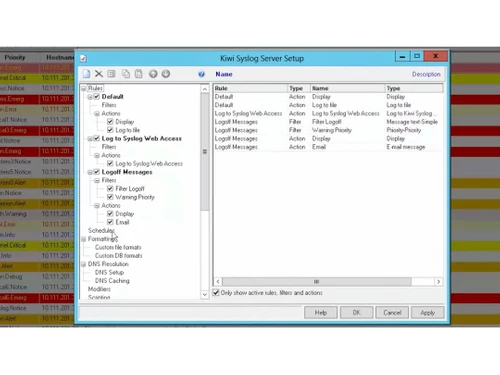
Task: Click Priority column header in background window
Action: coord(15,57)
